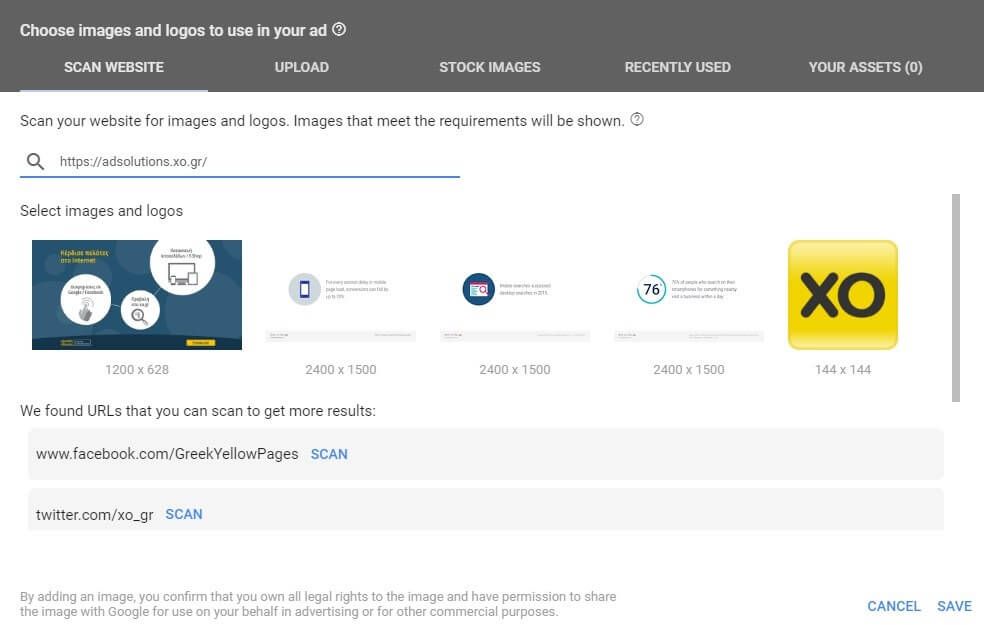The height and width of the screenshot is (625, 984).
Task: Click the twitter.com/xo_gr text
Action: 95,515
